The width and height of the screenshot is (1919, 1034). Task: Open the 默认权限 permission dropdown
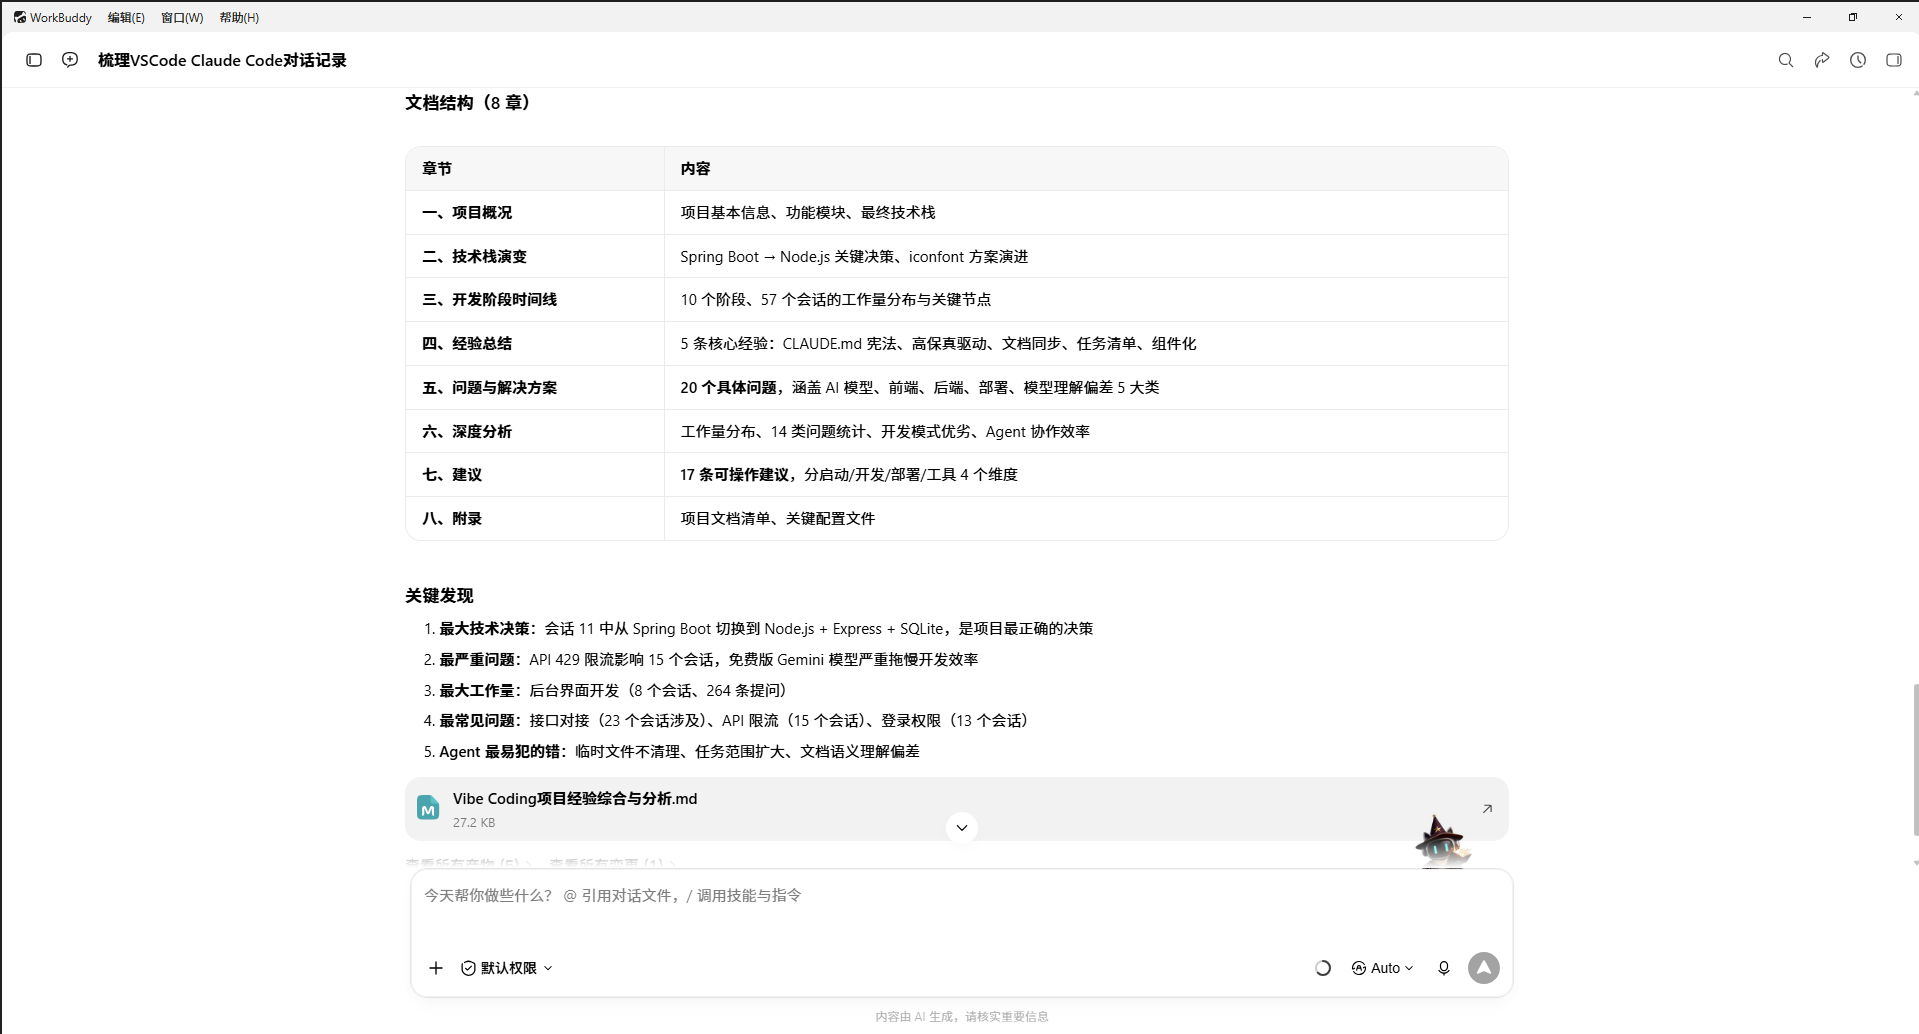(507, 968)
